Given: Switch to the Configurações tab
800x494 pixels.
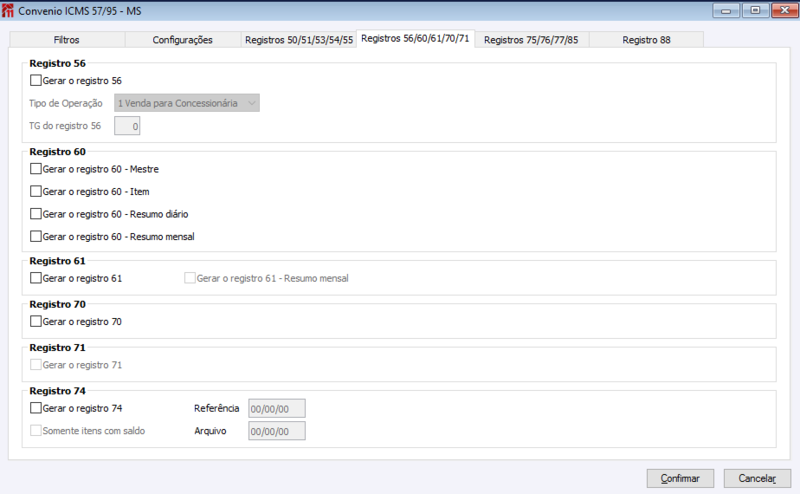Looking at the screenshot, I should 183,40.
